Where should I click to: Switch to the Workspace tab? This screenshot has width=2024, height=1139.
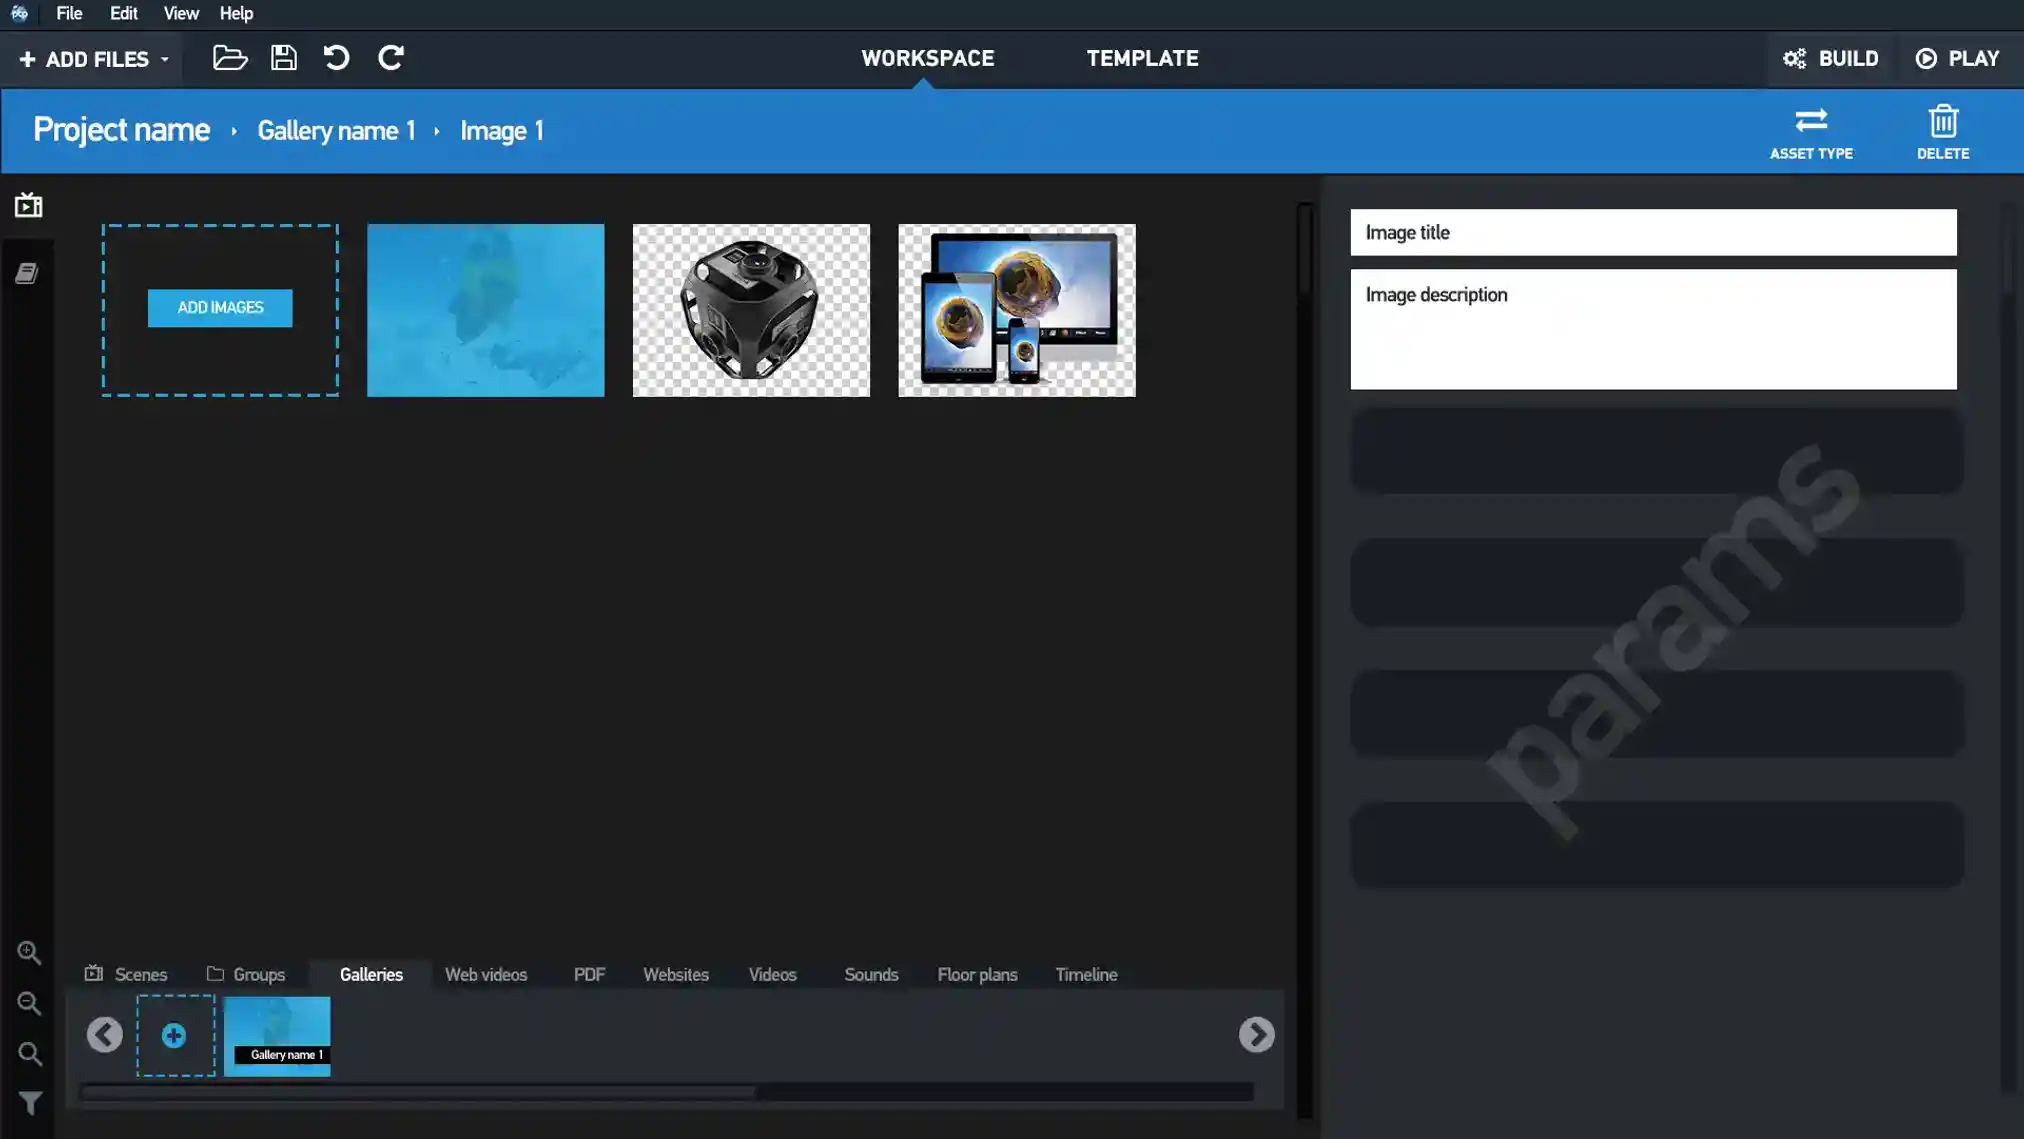pos(927,58)
